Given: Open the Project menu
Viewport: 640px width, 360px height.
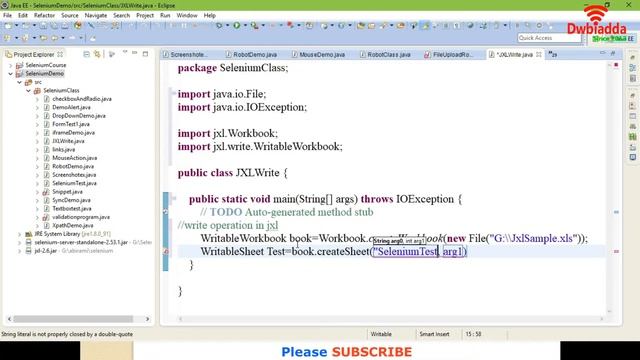Looking at the screenshot, I should click(145, 16).
